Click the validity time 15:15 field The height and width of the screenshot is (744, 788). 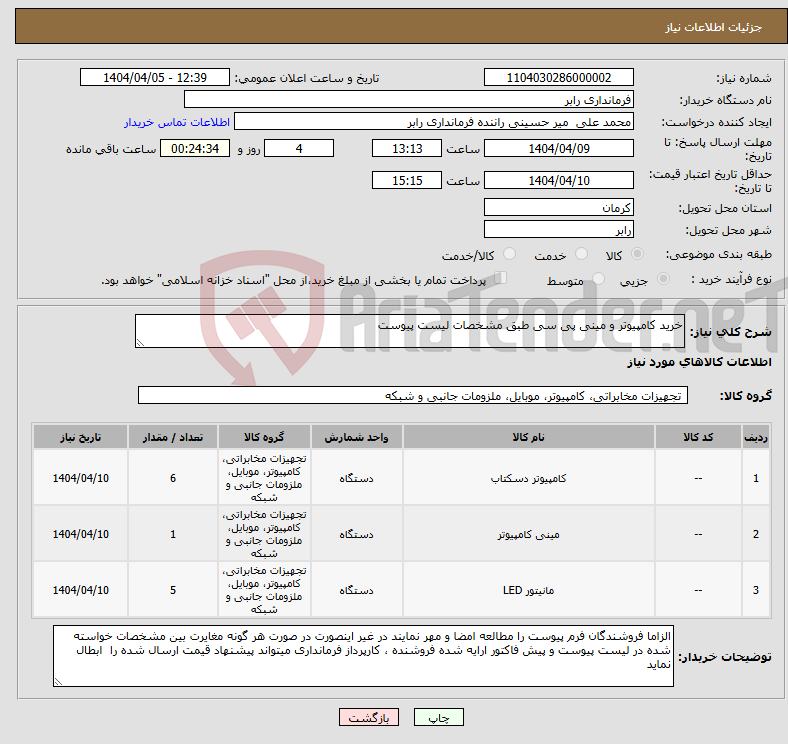coord(407,180)
